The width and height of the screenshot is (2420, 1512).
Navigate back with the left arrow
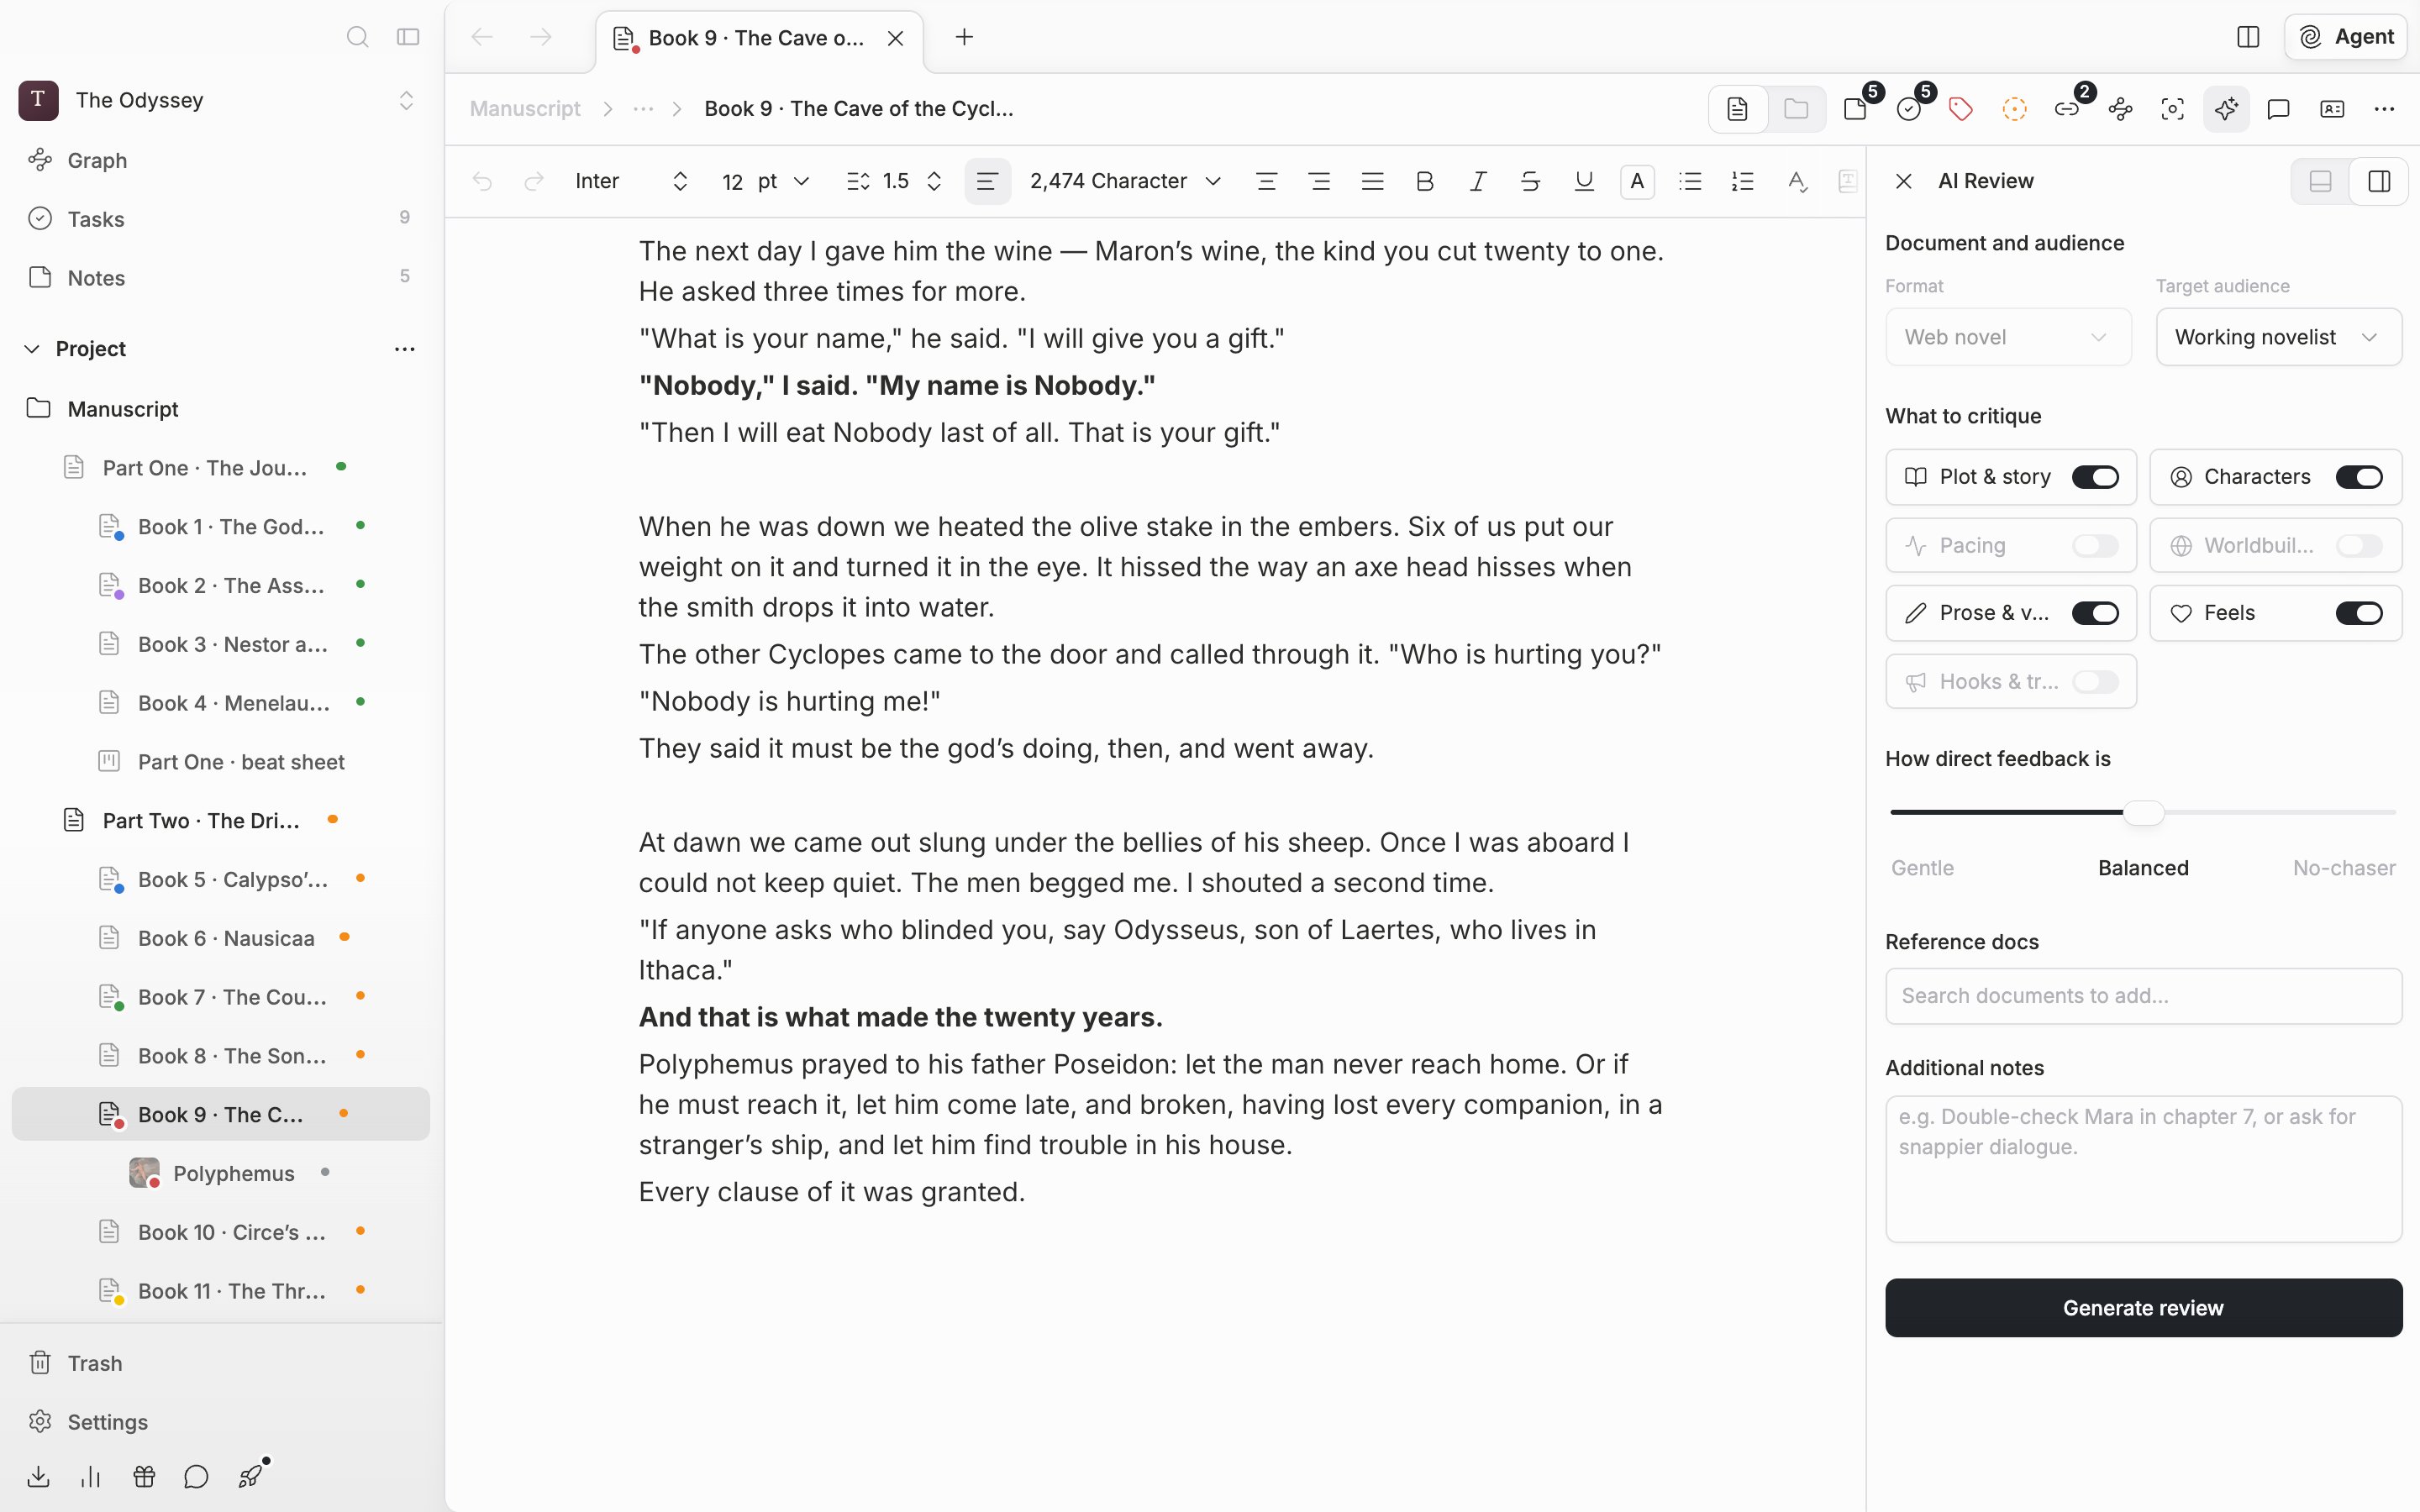coord(482,37)
